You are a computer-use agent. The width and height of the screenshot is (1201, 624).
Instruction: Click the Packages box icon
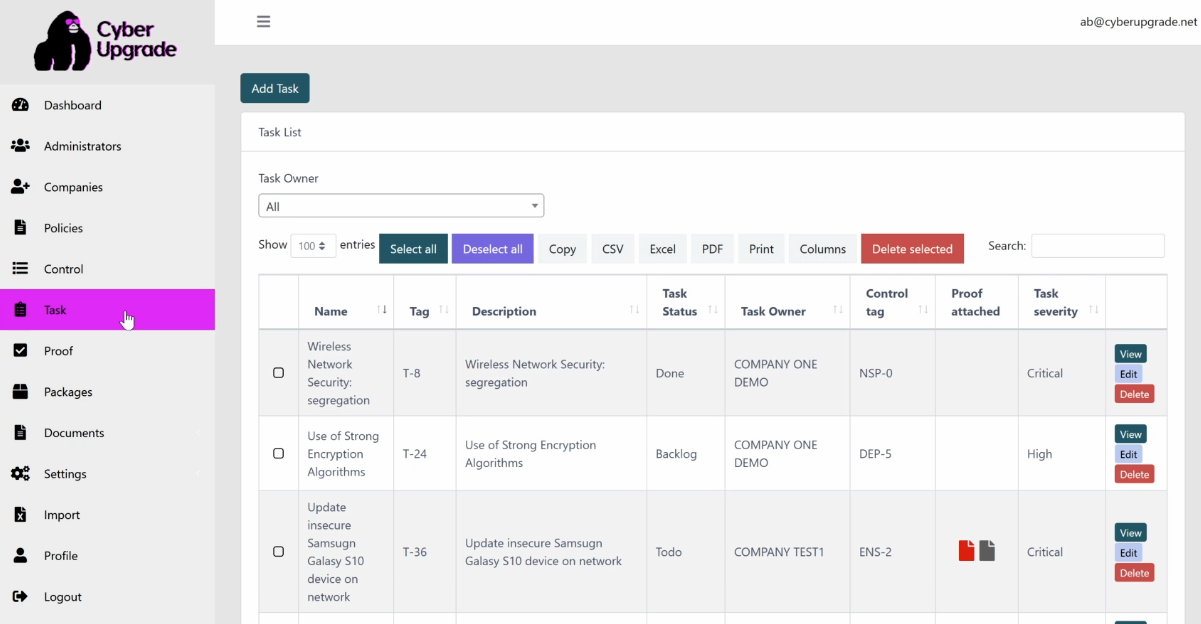click(20, 392)
